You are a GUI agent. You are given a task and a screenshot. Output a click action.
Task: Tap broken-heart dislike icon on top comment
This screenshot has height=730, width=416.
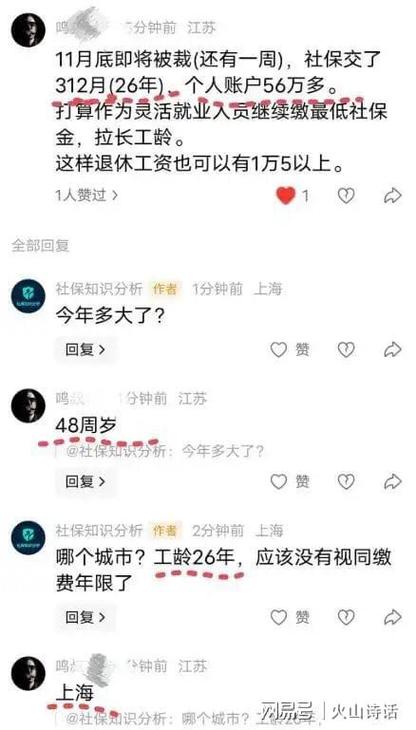pyautogui.click(x=346, y=196)
